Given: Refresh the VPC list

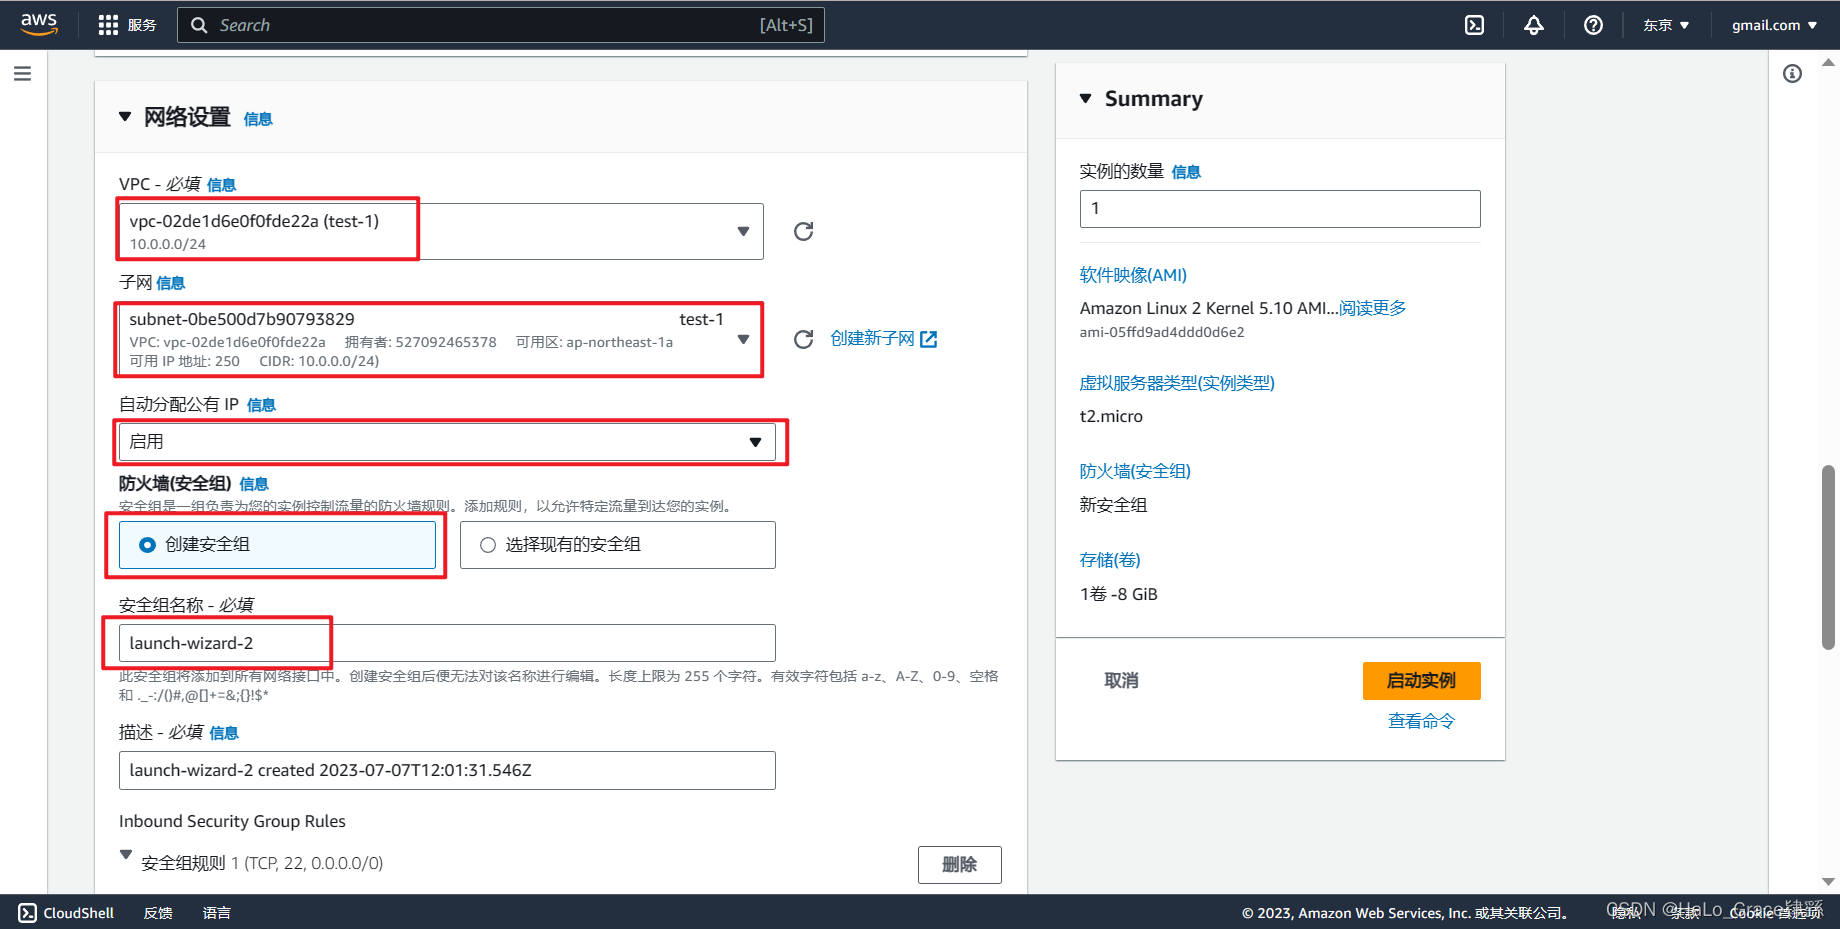Looking at the screenshot, I should click(803, 231).
